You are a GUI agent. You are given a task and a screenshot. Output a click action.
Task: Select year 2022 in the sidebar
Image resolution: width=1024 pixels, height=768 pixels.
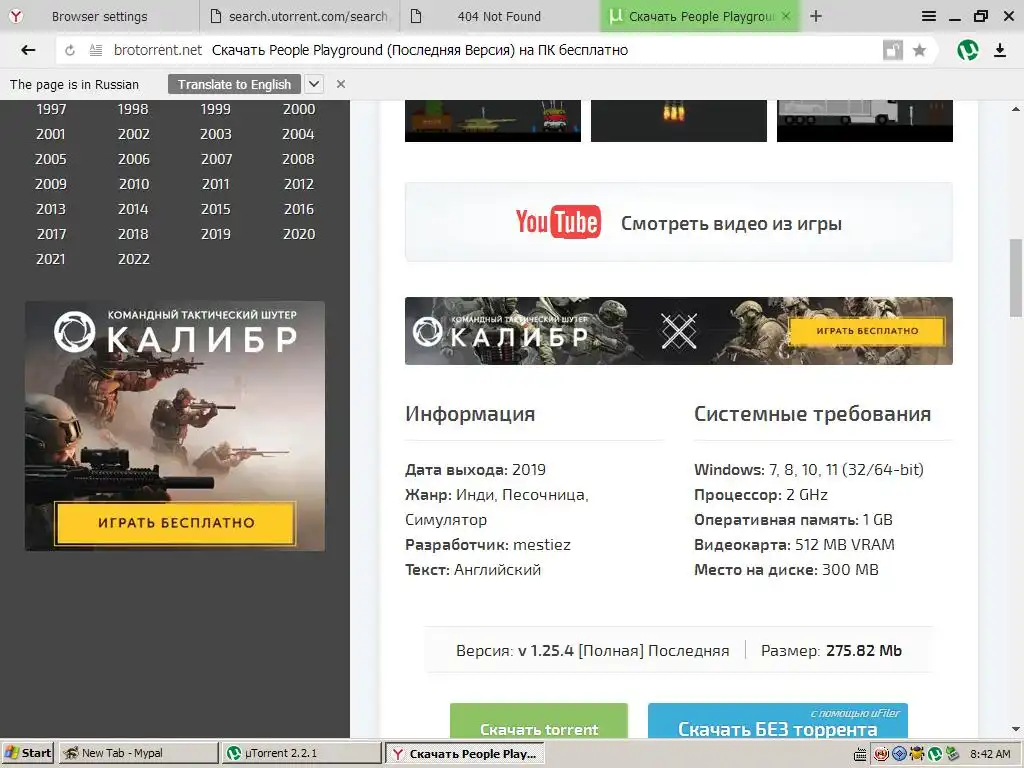point(134,259)
